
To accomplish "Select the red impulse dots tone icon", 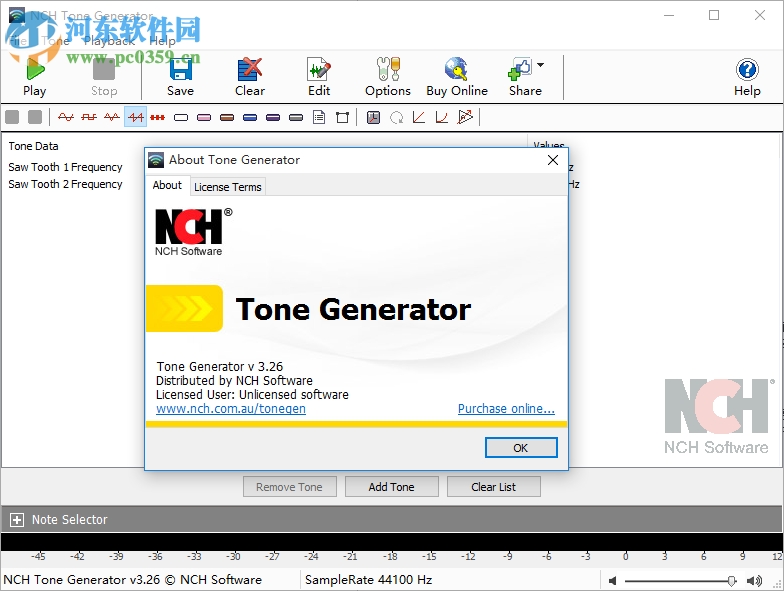I will tap(158, 118).
